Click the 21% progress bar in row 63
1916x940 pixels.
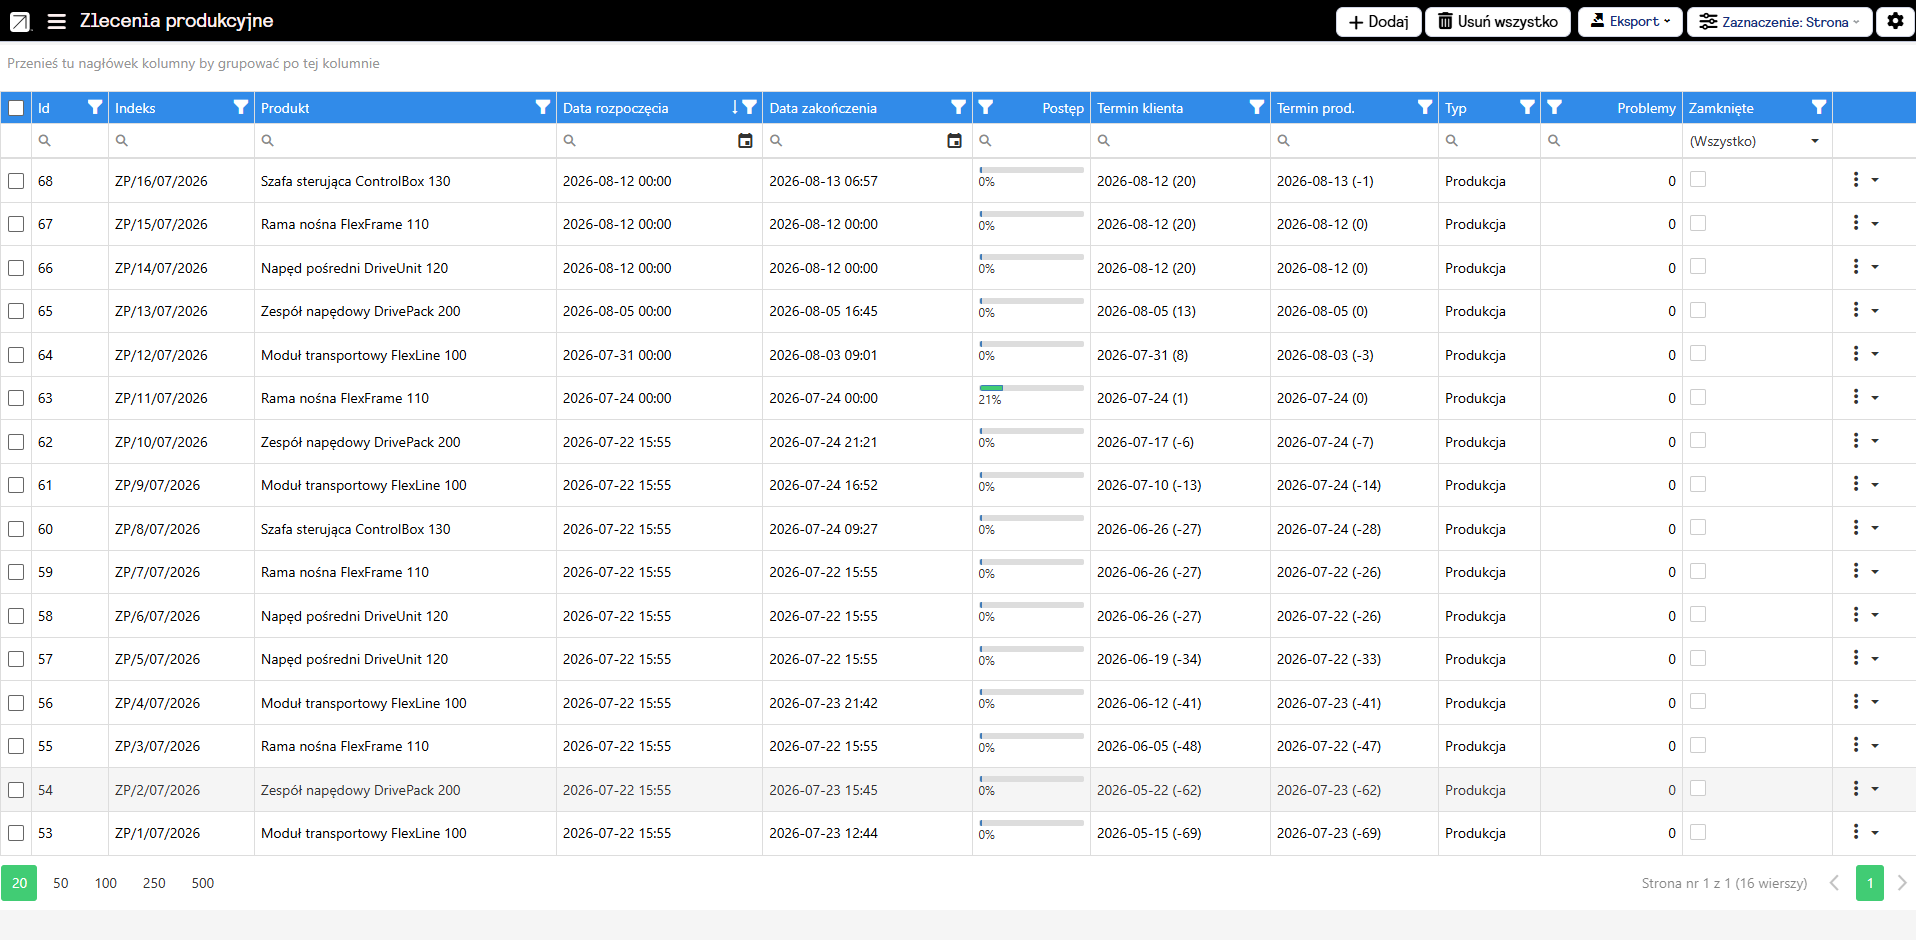click(x=1031, y=388)
